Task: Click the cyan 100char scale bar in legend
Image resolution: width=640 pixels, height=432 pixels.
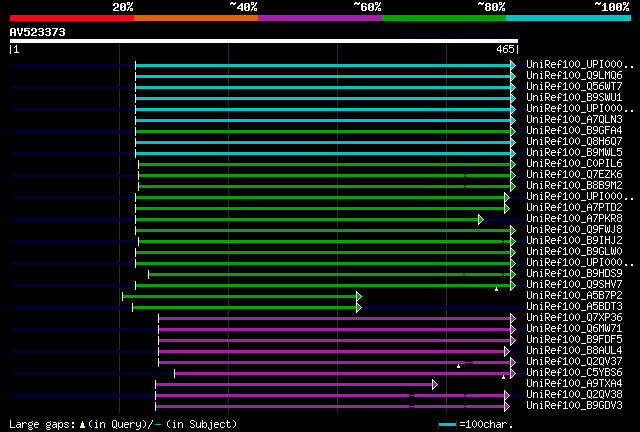Action: tap(447, 425)
